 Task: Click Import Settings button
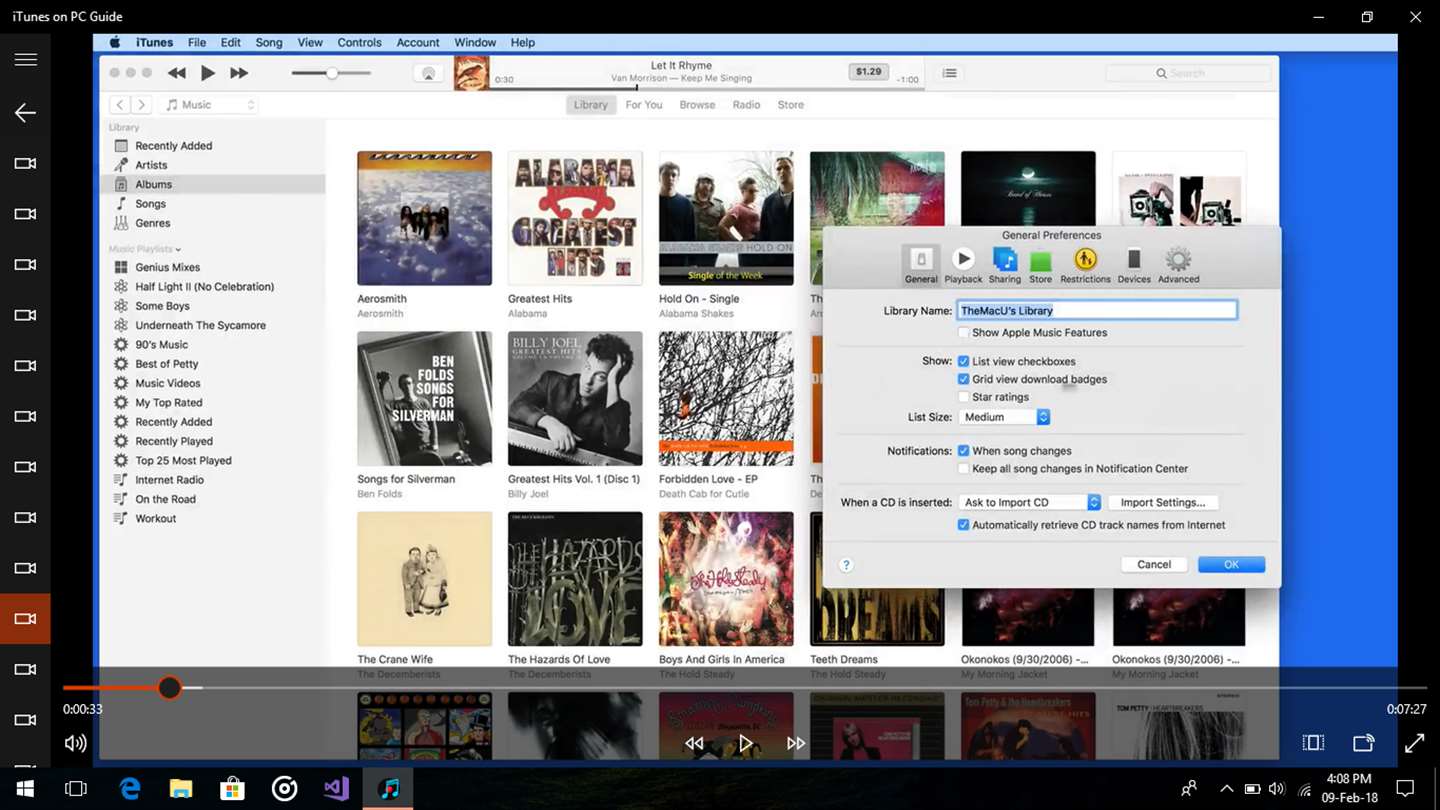click(x=1163, y=503)
